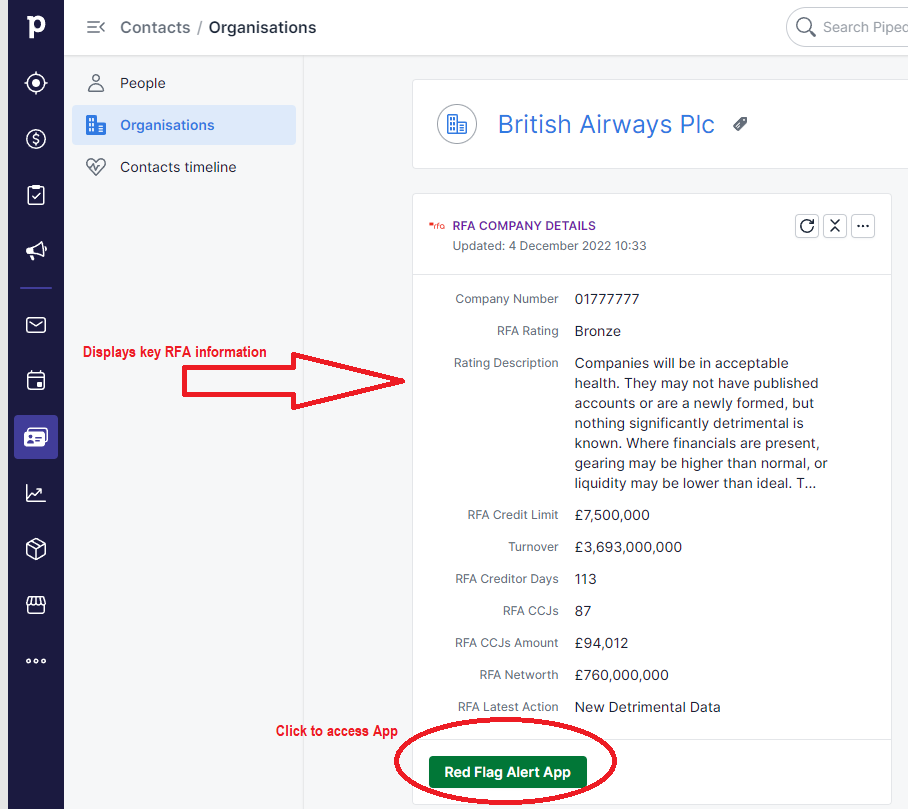Open More three-dots sidebar menu
The image size is (908, 809).
pyautogui.click(x=36, y=661)
